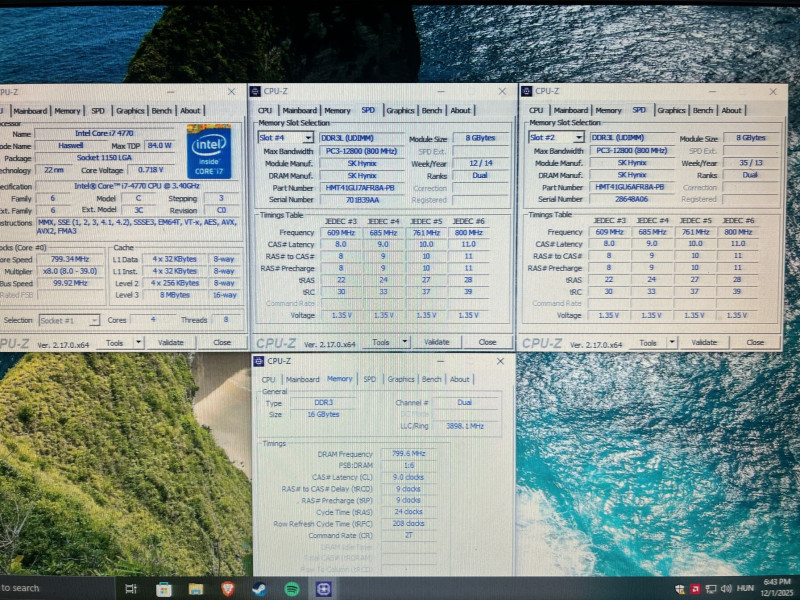Open Spotify from the taskbar

coord(291,589)
